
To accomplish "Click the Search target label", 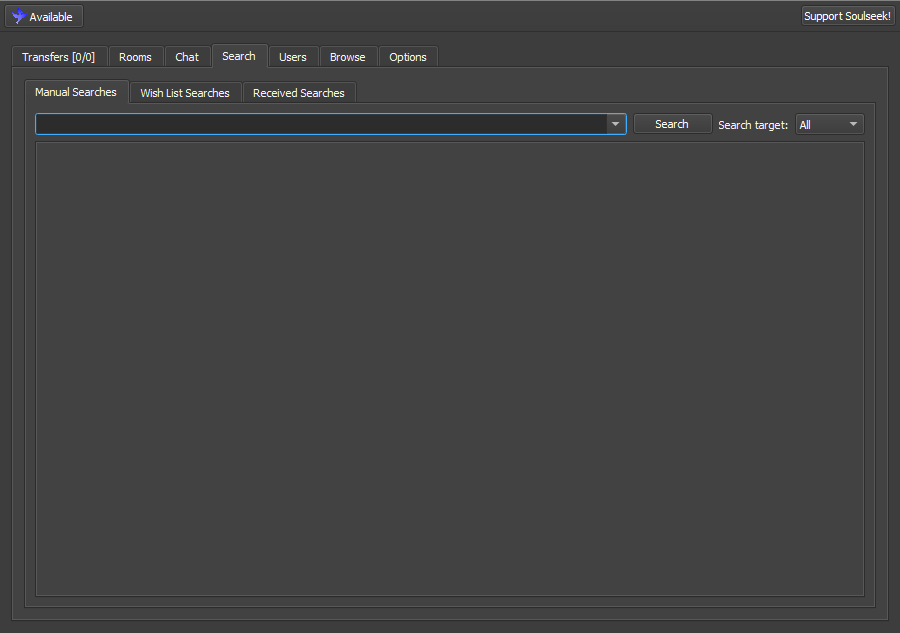I will coord(753,125).
